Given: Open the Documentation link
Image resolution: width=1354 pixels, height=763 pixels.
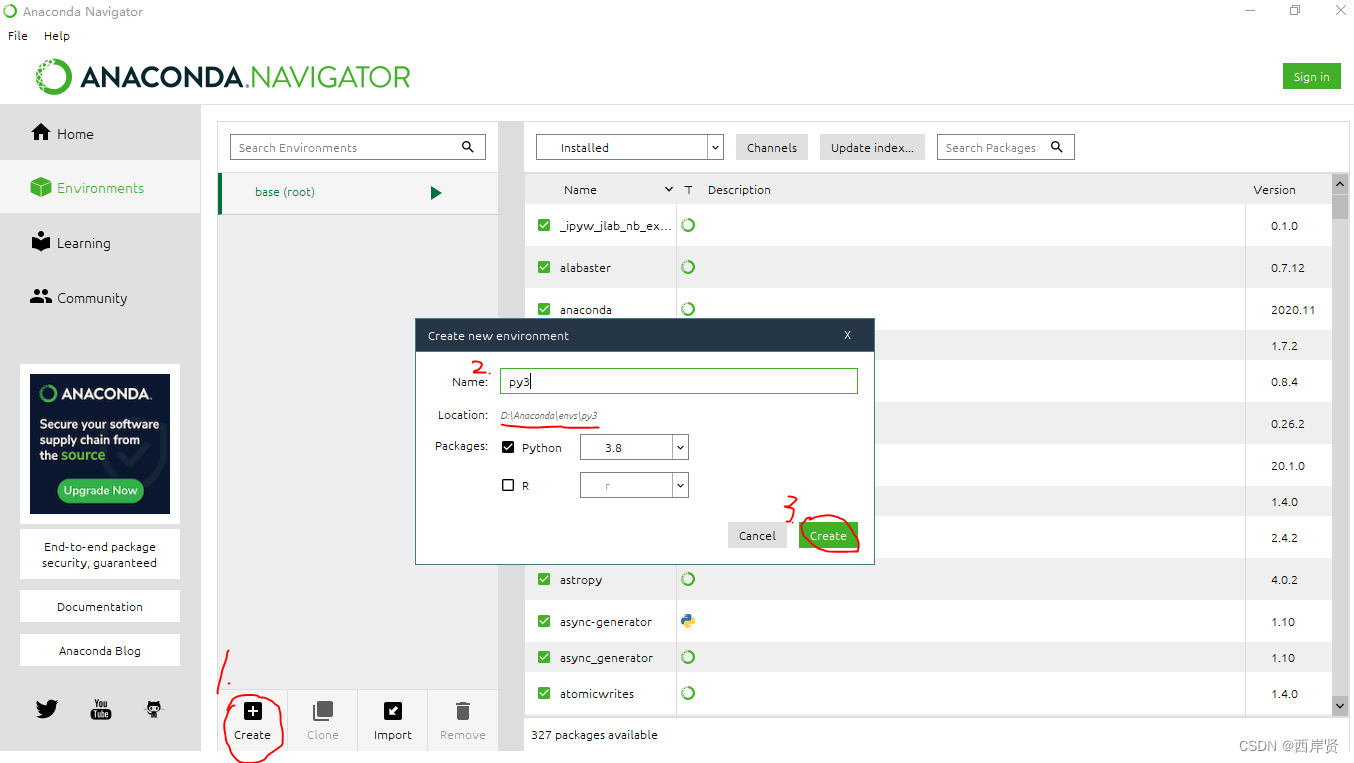Looking at the screenshot, I should click(x=100, y=606).
